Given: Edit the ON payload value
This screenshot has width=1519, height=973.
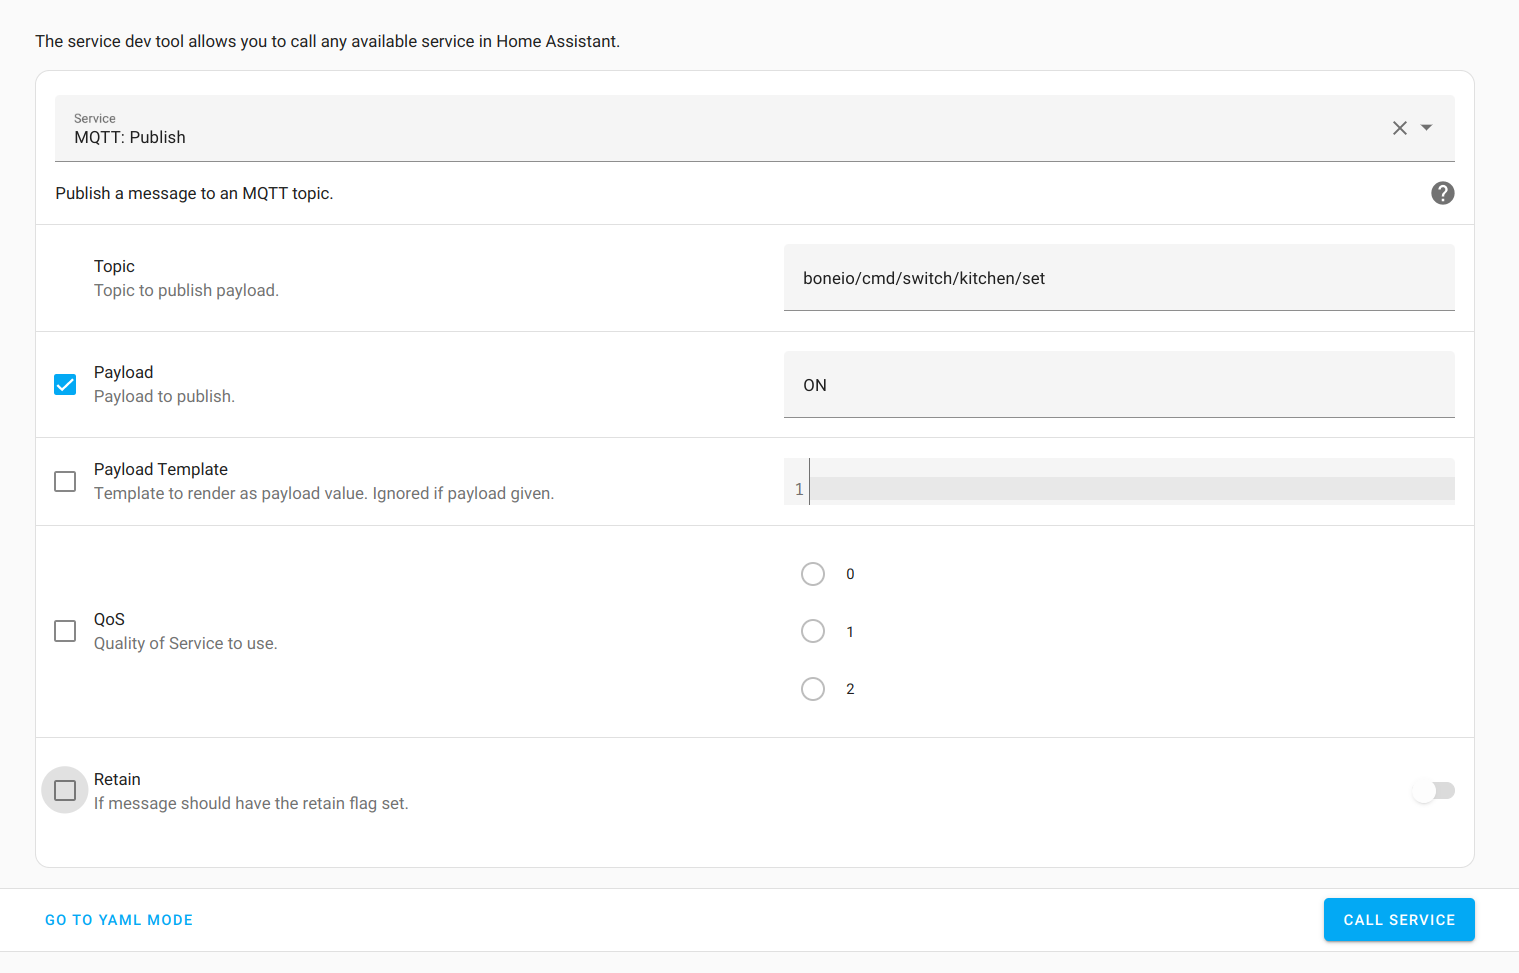Looking at the screenshot, I should tap(1118, 384).
